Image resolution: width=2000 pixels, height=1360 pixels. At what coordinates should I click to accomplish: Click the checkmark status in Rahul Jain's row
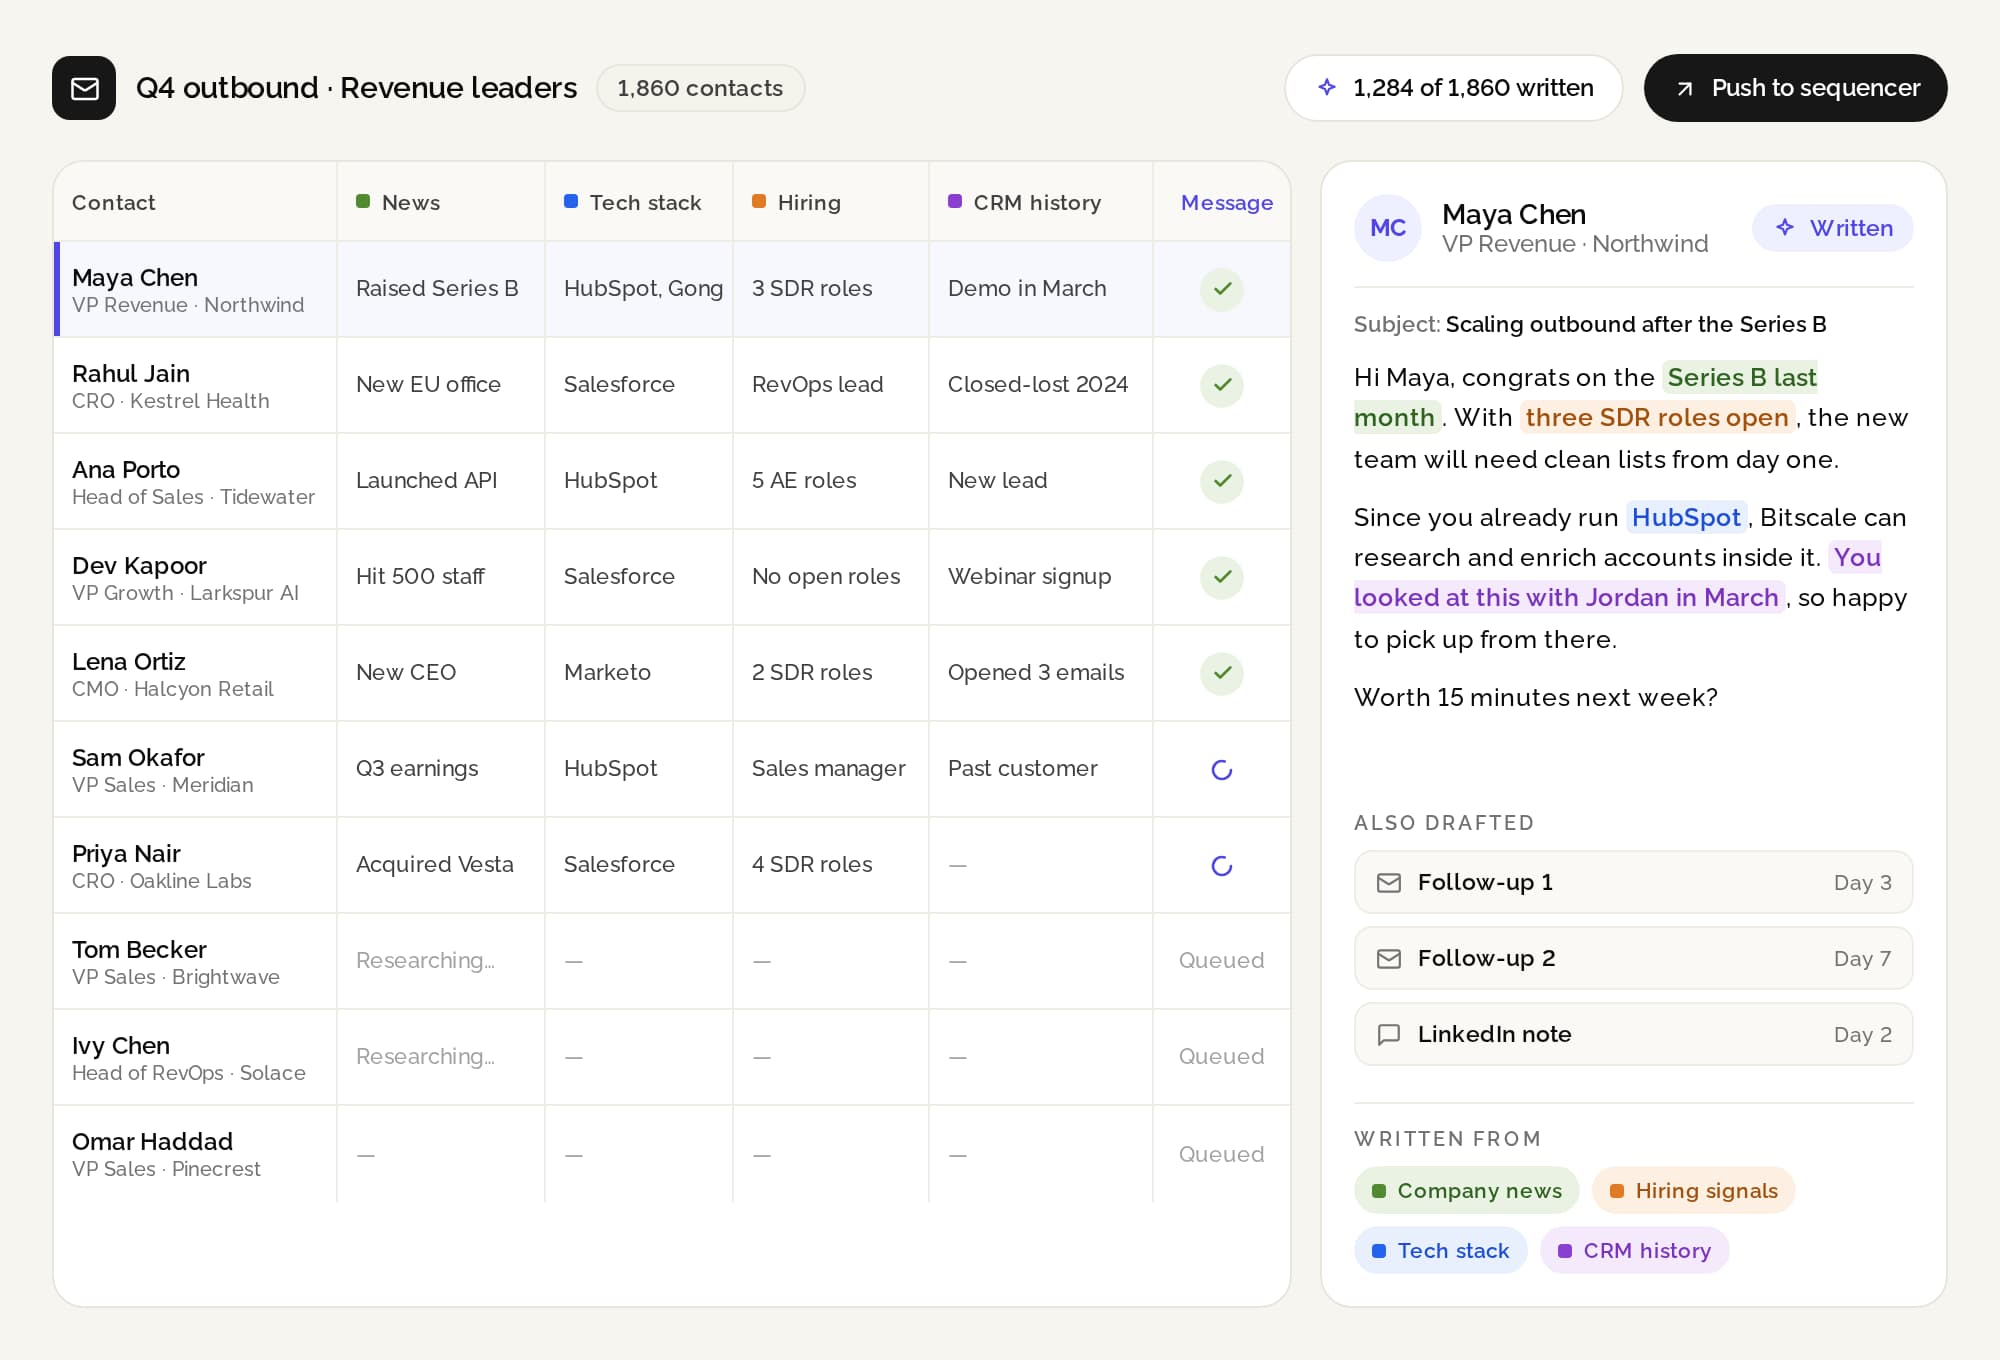click(1221, 385)
